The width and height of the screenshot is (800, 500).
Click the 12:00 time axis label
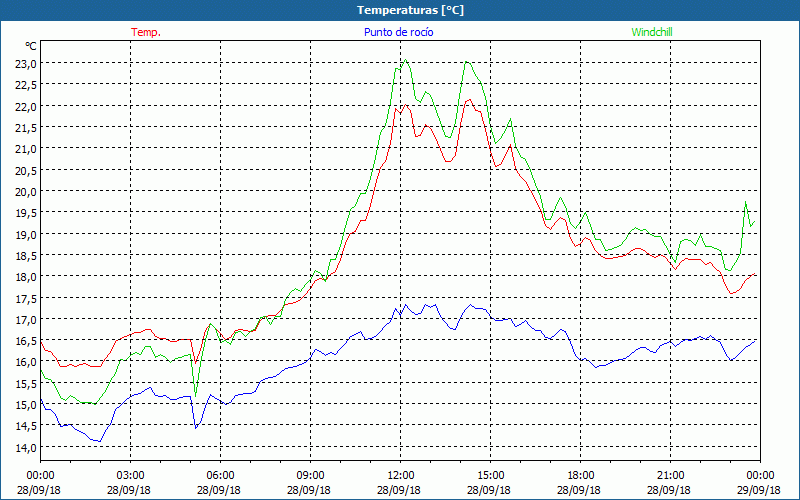click(x=401, y=476)
